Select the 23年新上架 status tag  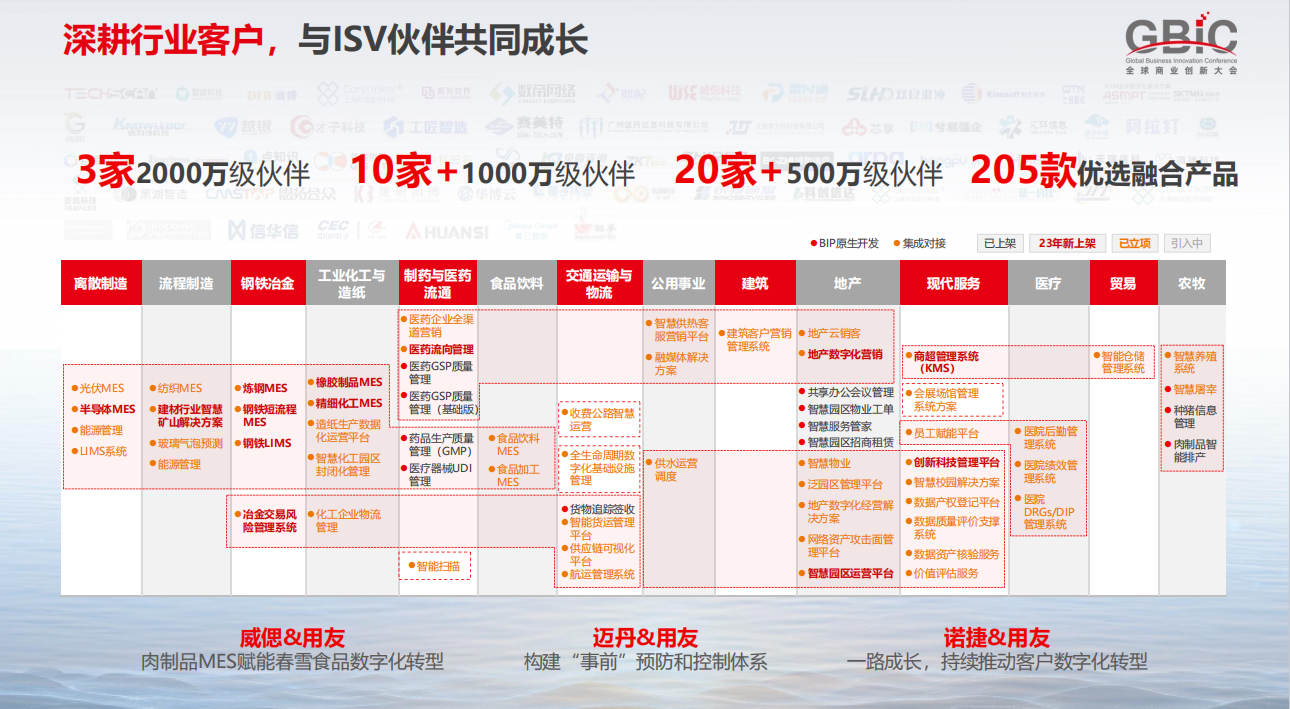point(1067,243)
